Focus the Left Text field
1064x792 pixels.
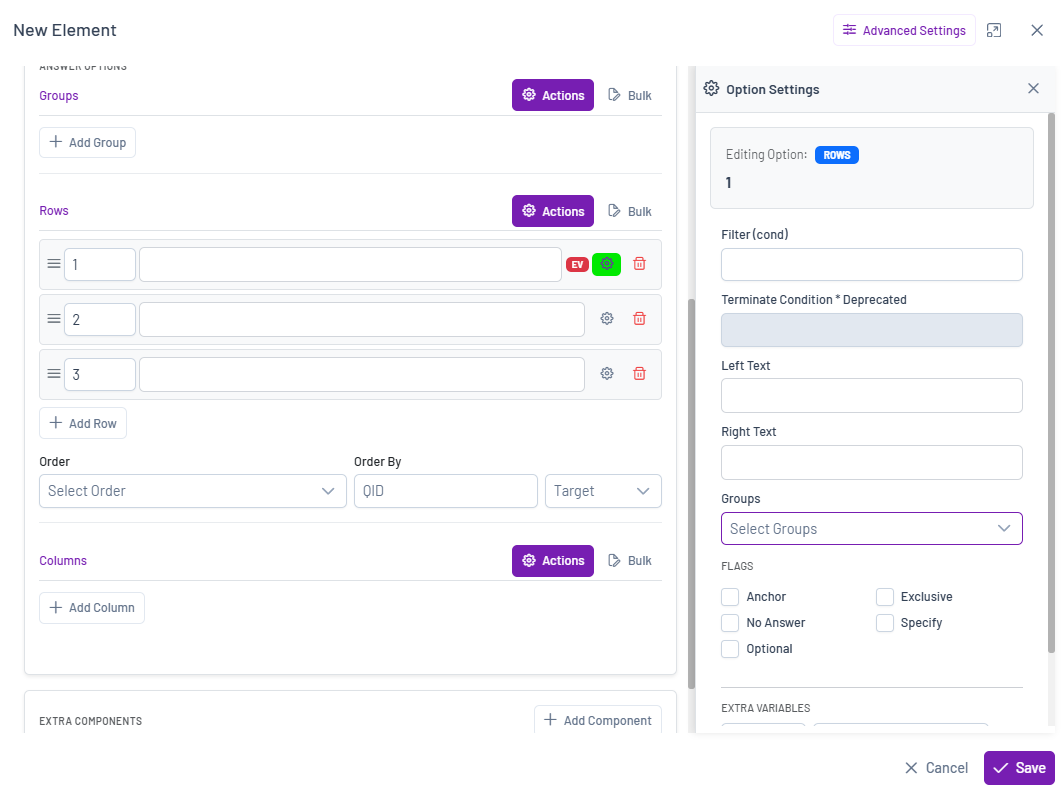[871, 396]
